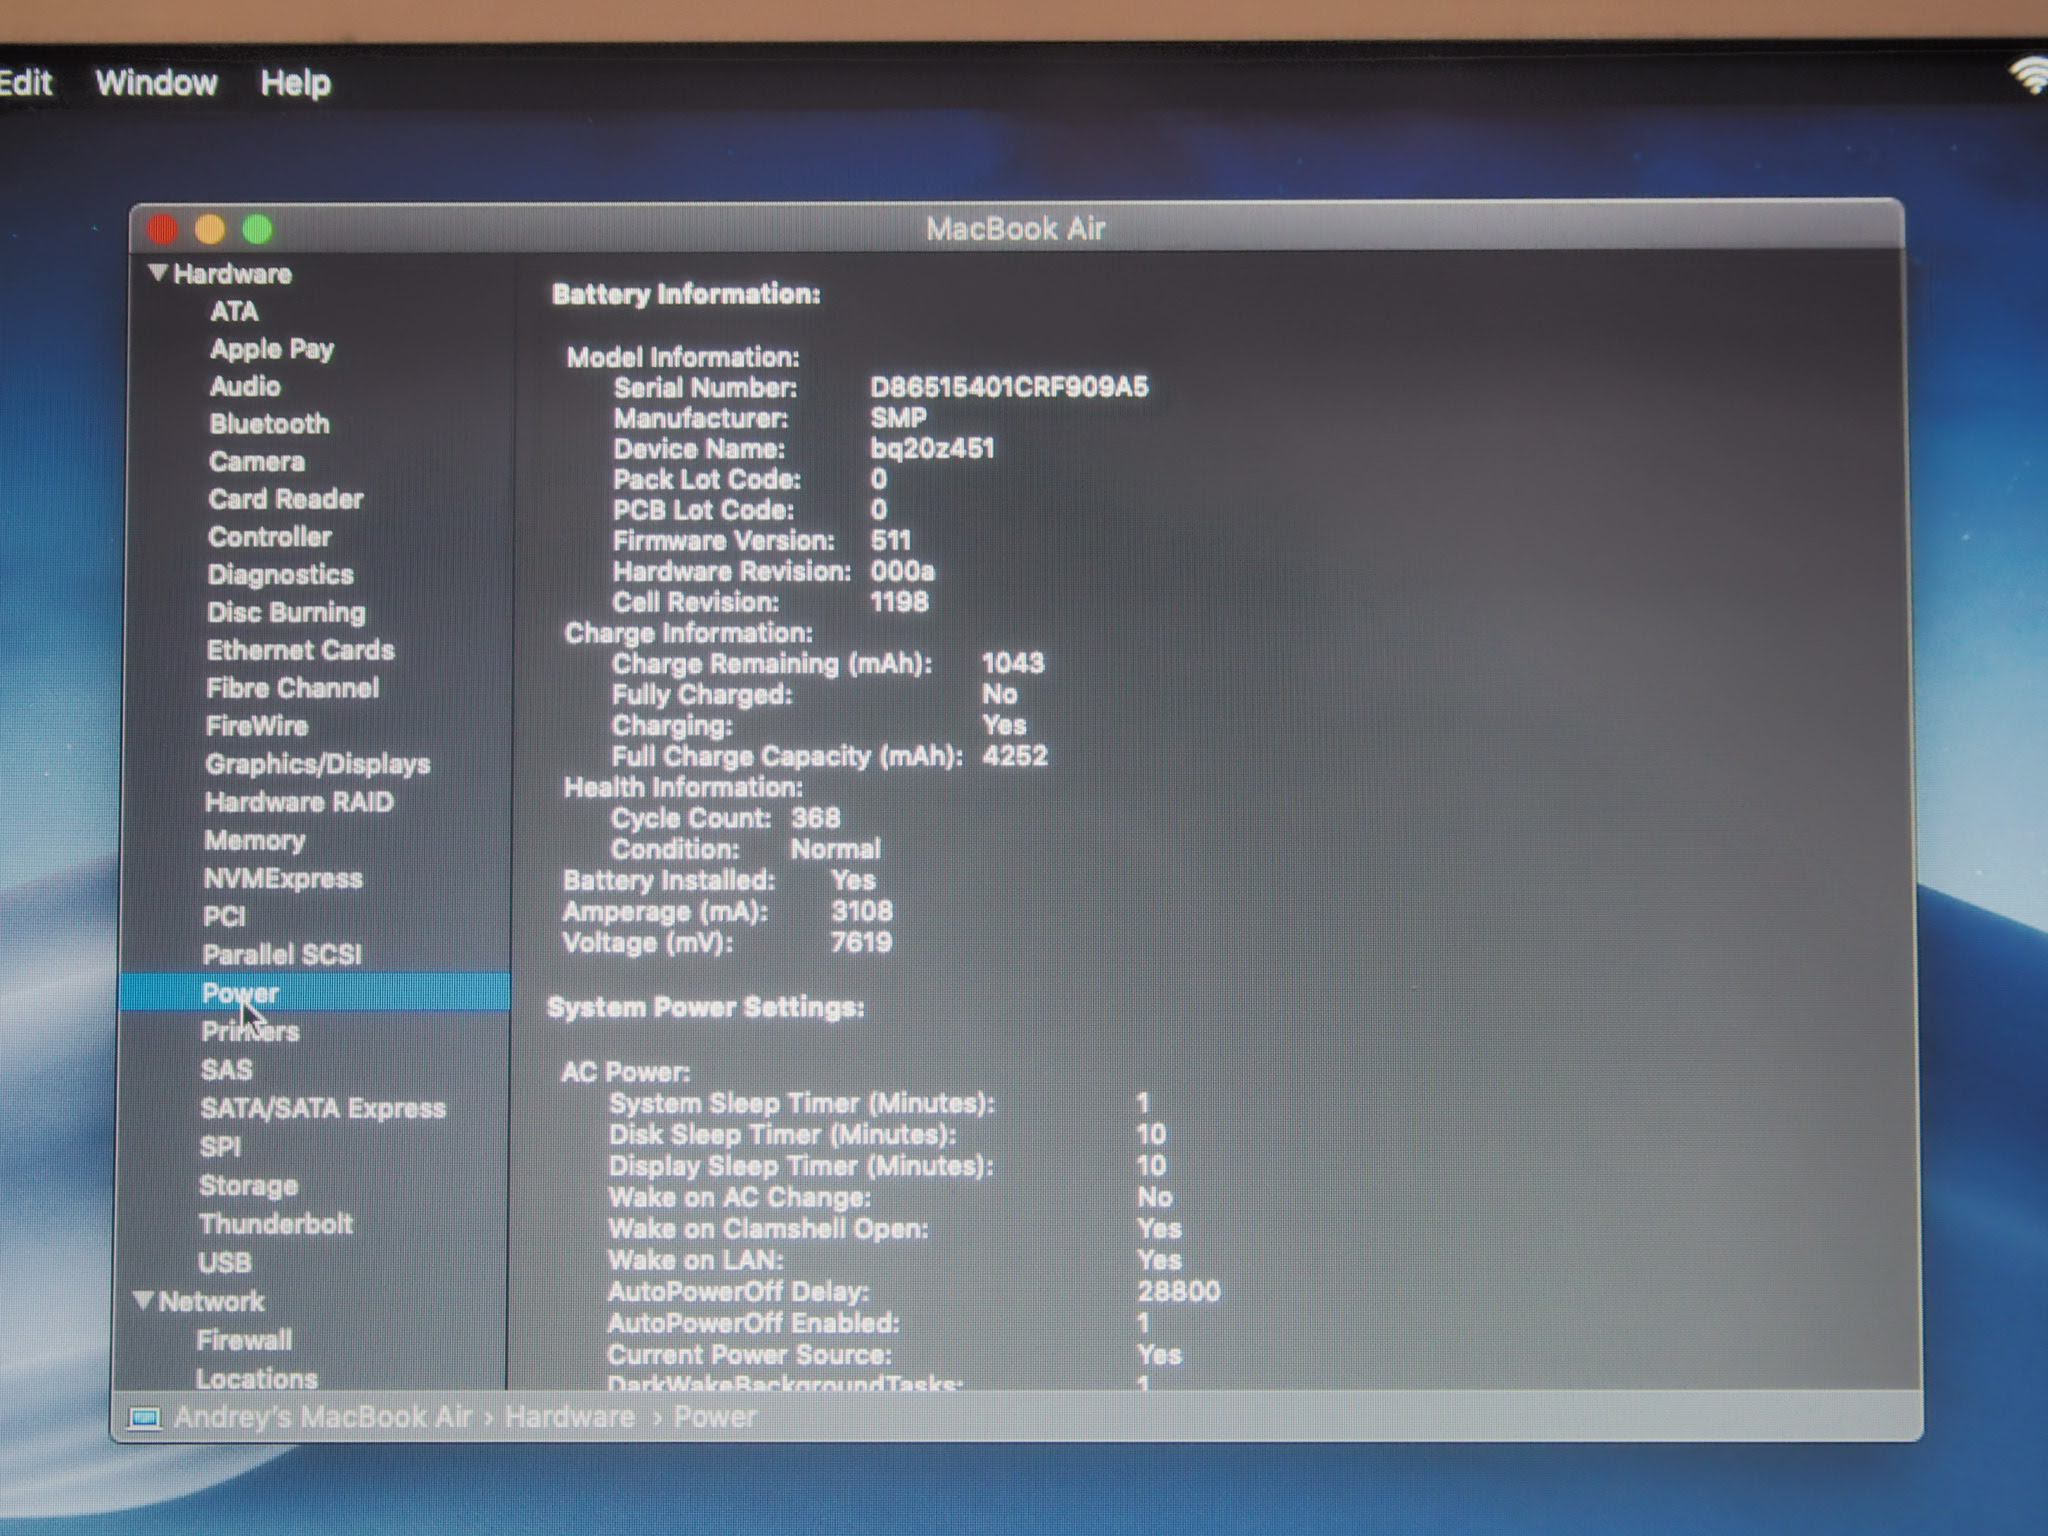Screen dimensions: 2048x1536
Task: Click the Wi-Fi status icon
Action: [2029, 75]
